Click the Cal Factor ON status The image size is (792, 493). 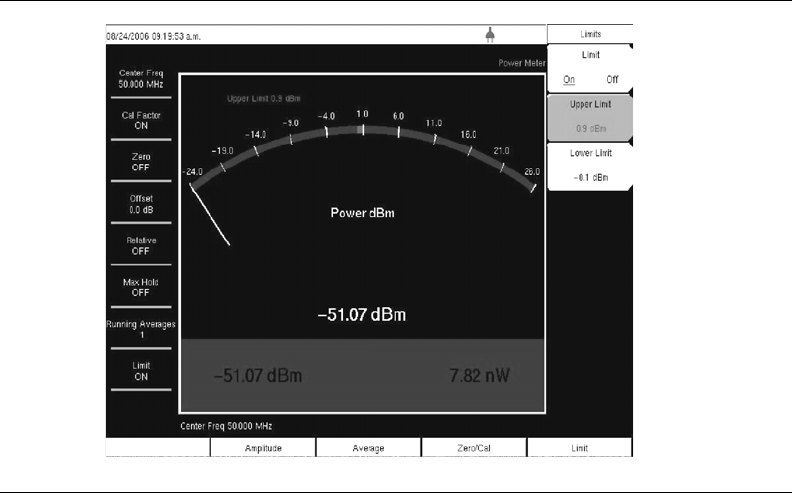pyautogui.click(x=141, y=121)
